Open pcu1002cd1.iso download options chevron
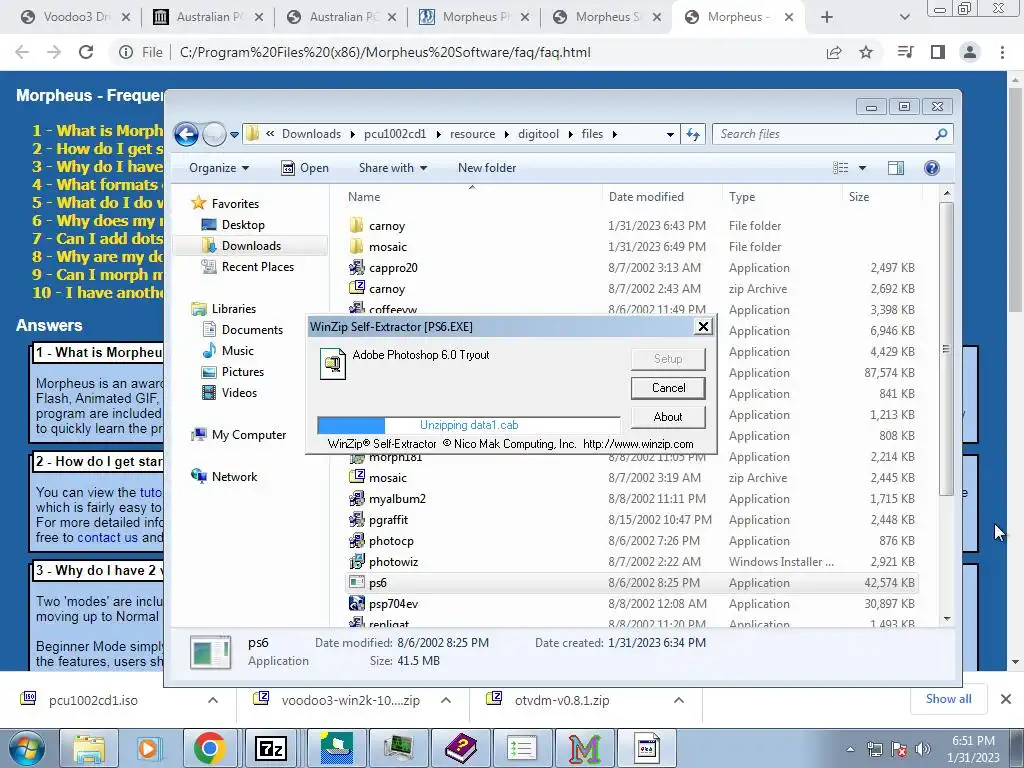1024x768 pixels. point(213,700)
